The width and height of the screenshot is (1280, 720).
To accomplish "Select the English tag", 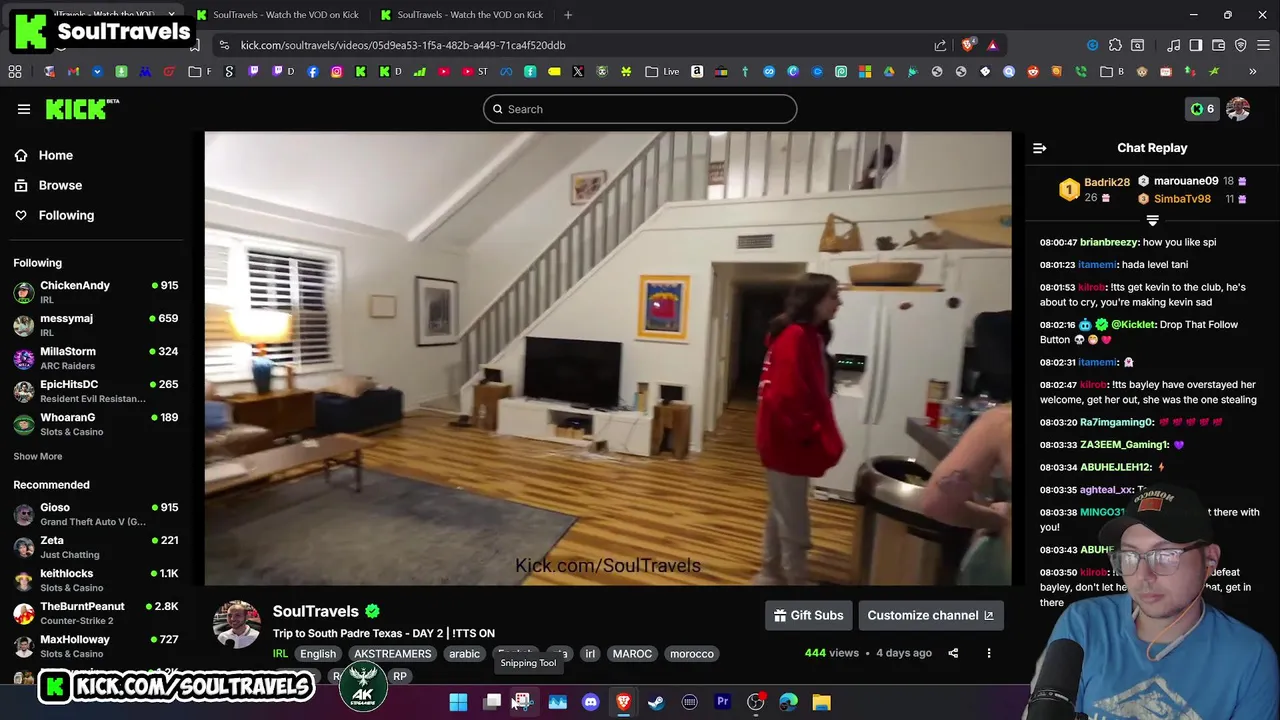I will 318,654.
